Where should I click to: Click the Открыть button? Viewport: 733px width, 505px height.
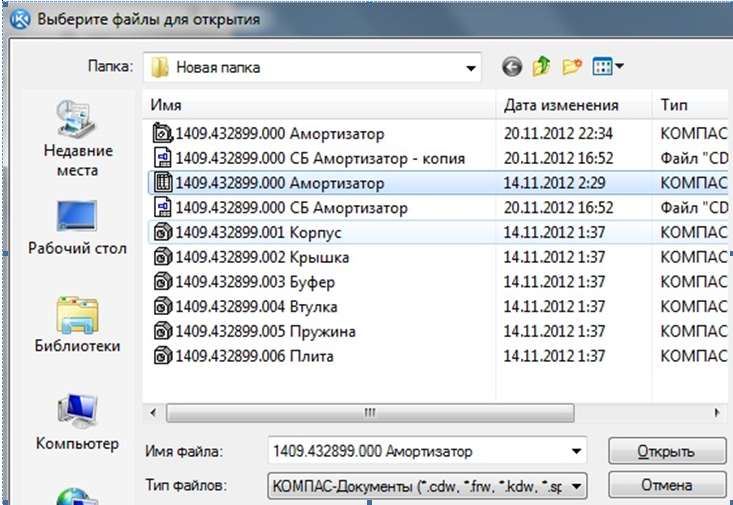[667, 451]
